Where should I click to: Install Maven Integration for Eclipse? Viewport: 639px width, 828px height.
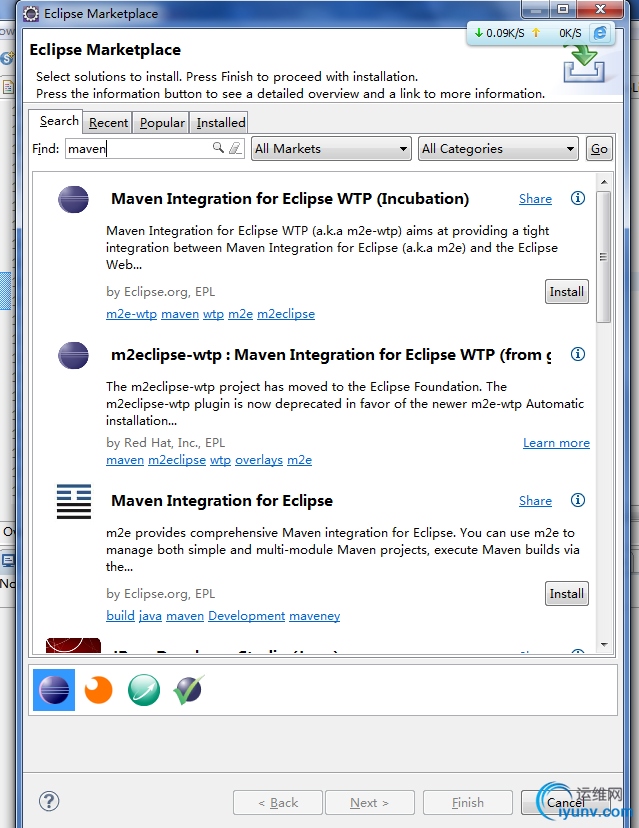567,594
